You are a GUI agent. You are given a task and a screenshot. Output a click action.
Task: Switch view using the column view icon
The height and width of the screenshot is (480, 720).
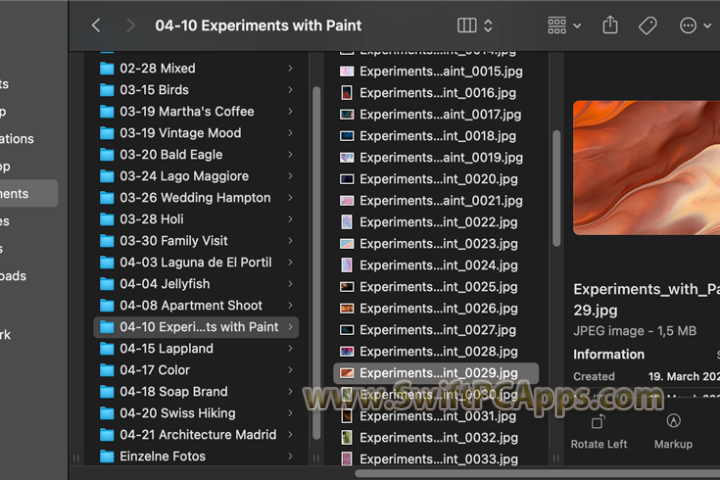point(467,25)
